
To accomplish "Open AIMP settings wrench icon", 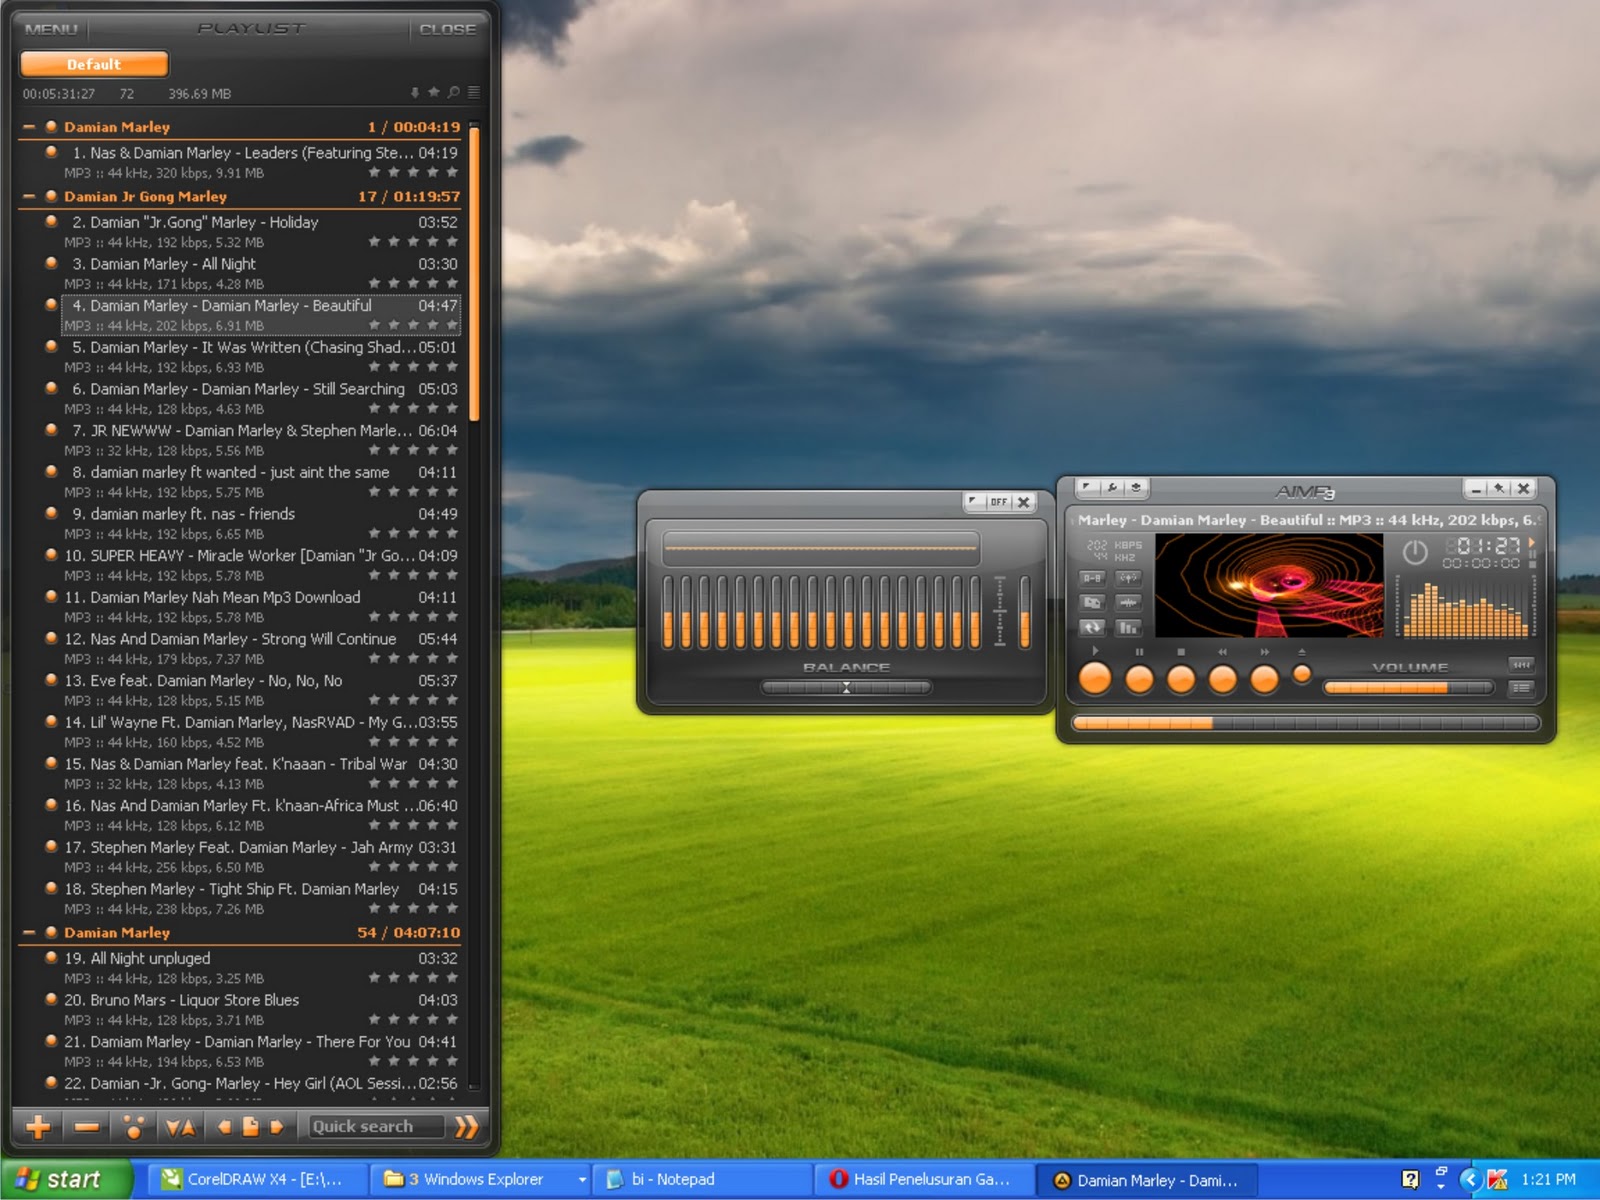I will tap(1111, 488).
